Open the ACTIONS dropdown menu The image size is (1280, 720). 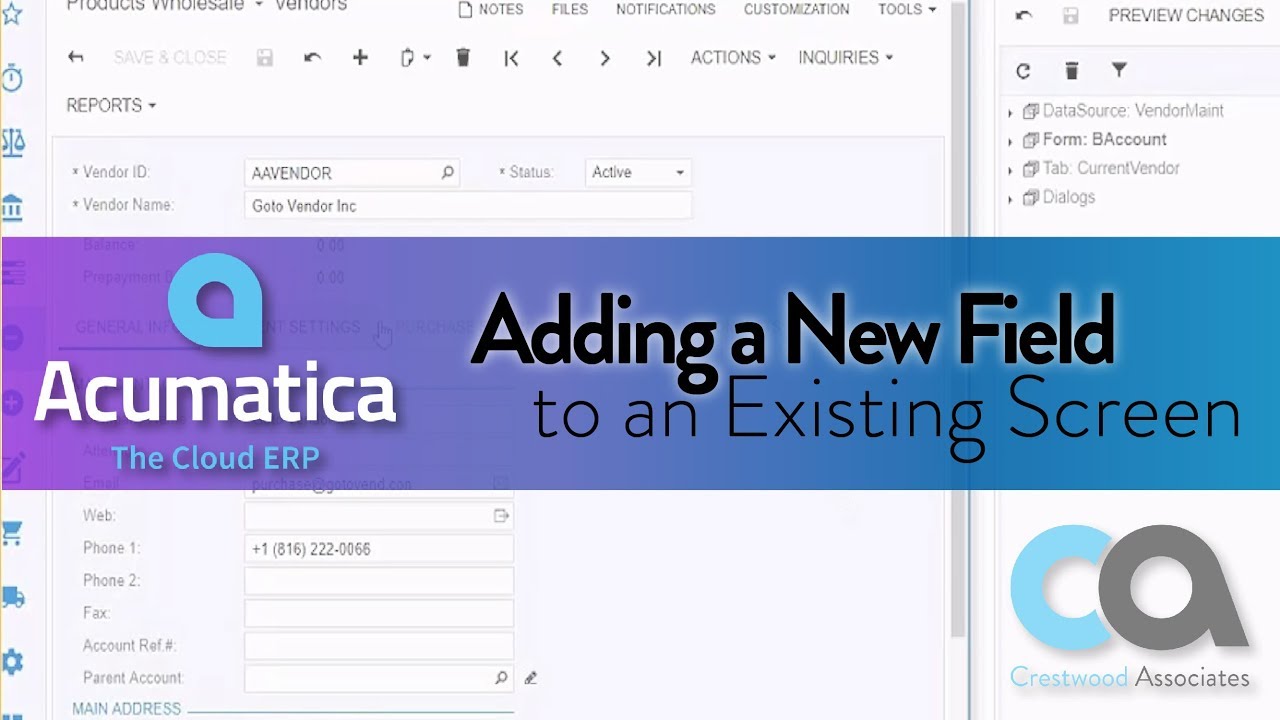coord(733,57)
